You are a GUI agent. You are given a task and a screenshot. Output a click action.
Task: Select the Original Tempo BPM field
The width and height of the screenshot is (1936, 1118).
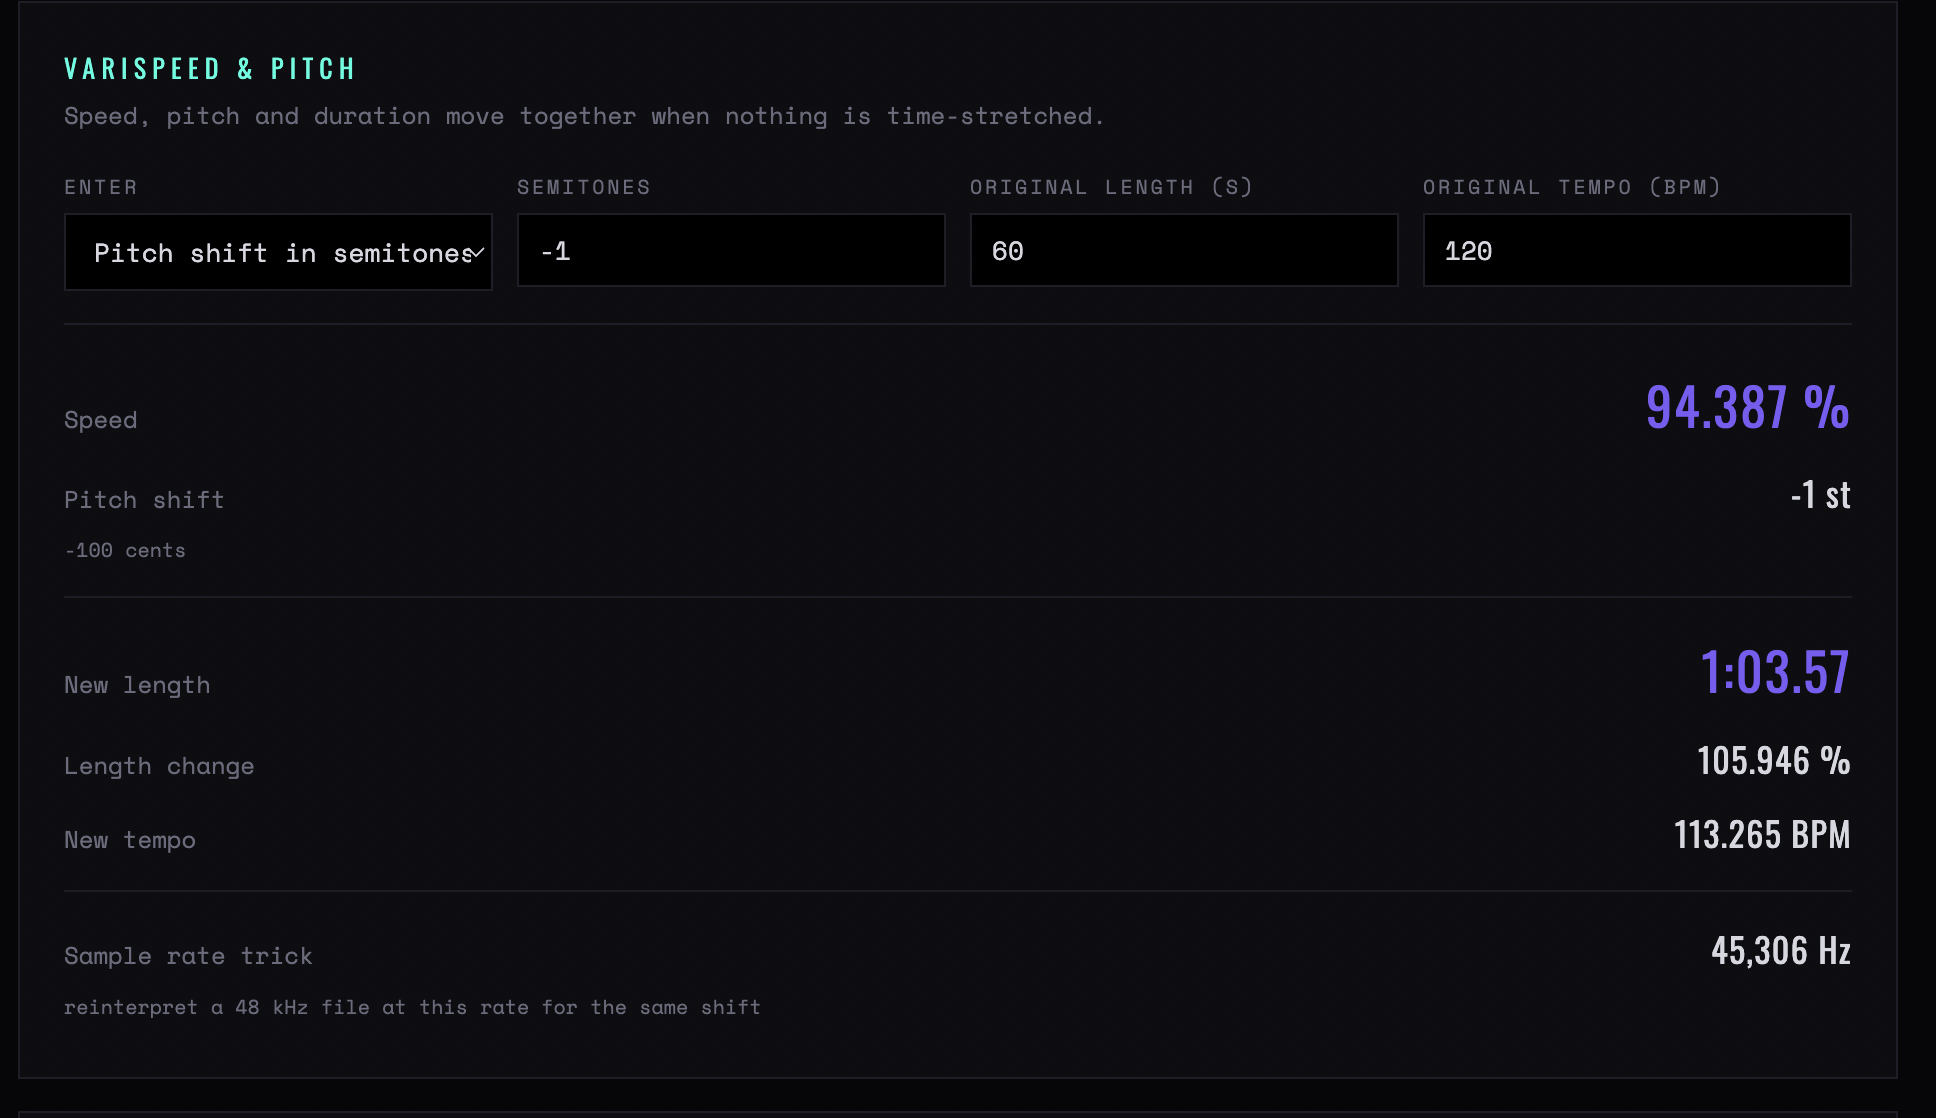pos(1637,250)
